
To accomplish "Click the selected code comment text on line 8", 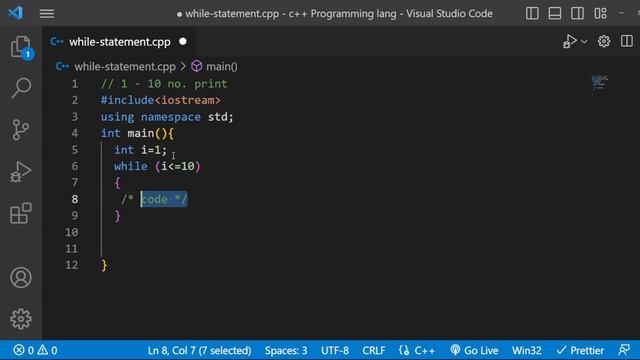I will click(x=164, y=199).
